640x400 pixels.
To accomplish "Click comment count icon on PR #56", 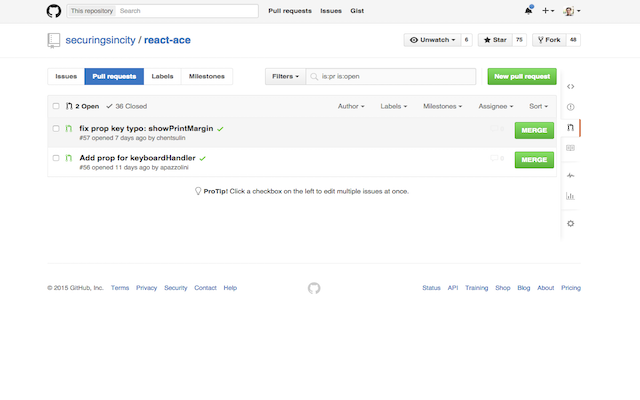I will pyautogui.click(x=497, y=158).
